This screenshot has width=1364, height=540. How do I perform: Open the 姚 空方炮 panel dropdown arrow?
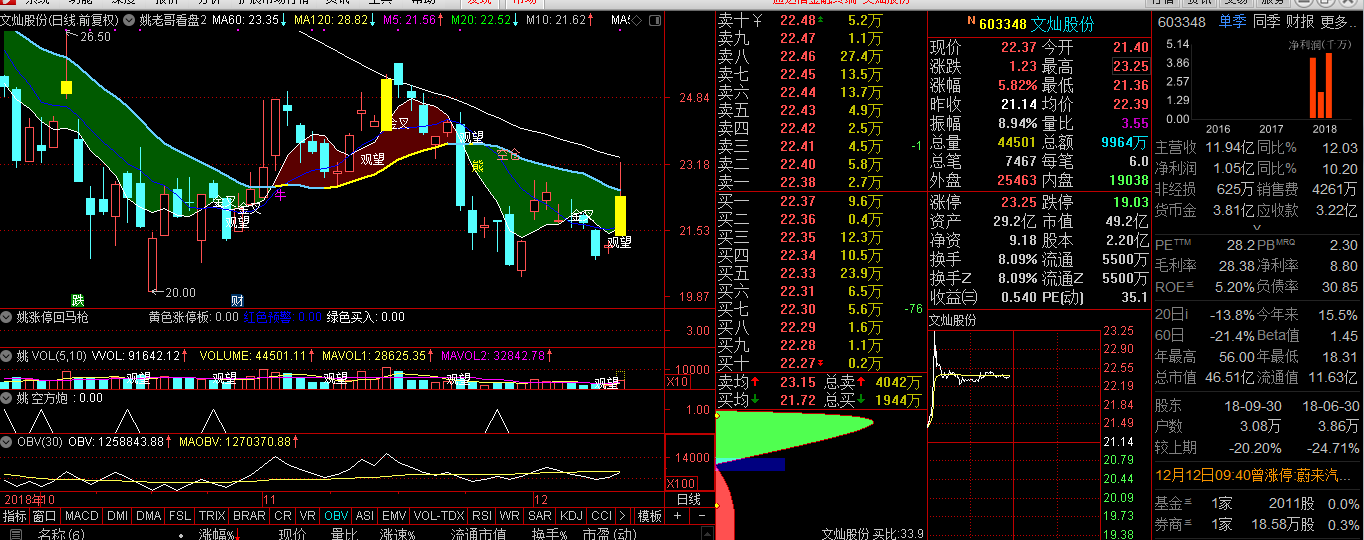7,398
